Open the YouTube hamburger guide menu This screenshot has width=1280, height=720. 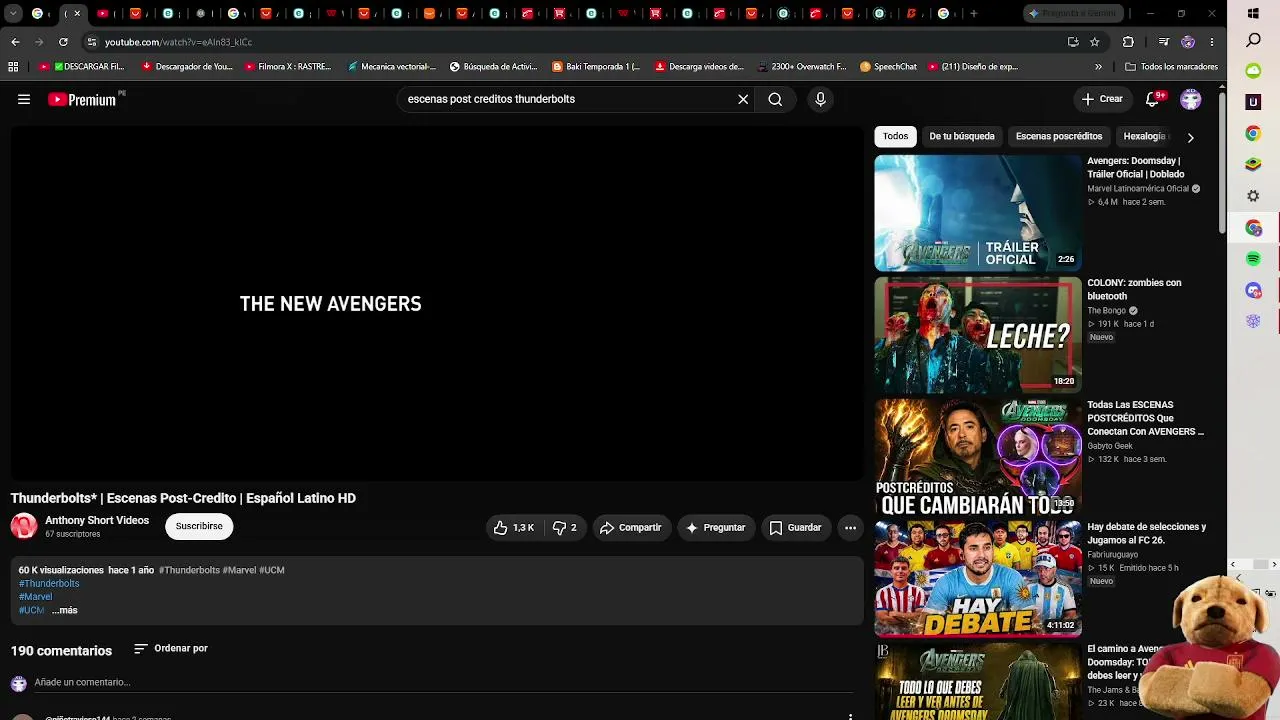[24, 99]
